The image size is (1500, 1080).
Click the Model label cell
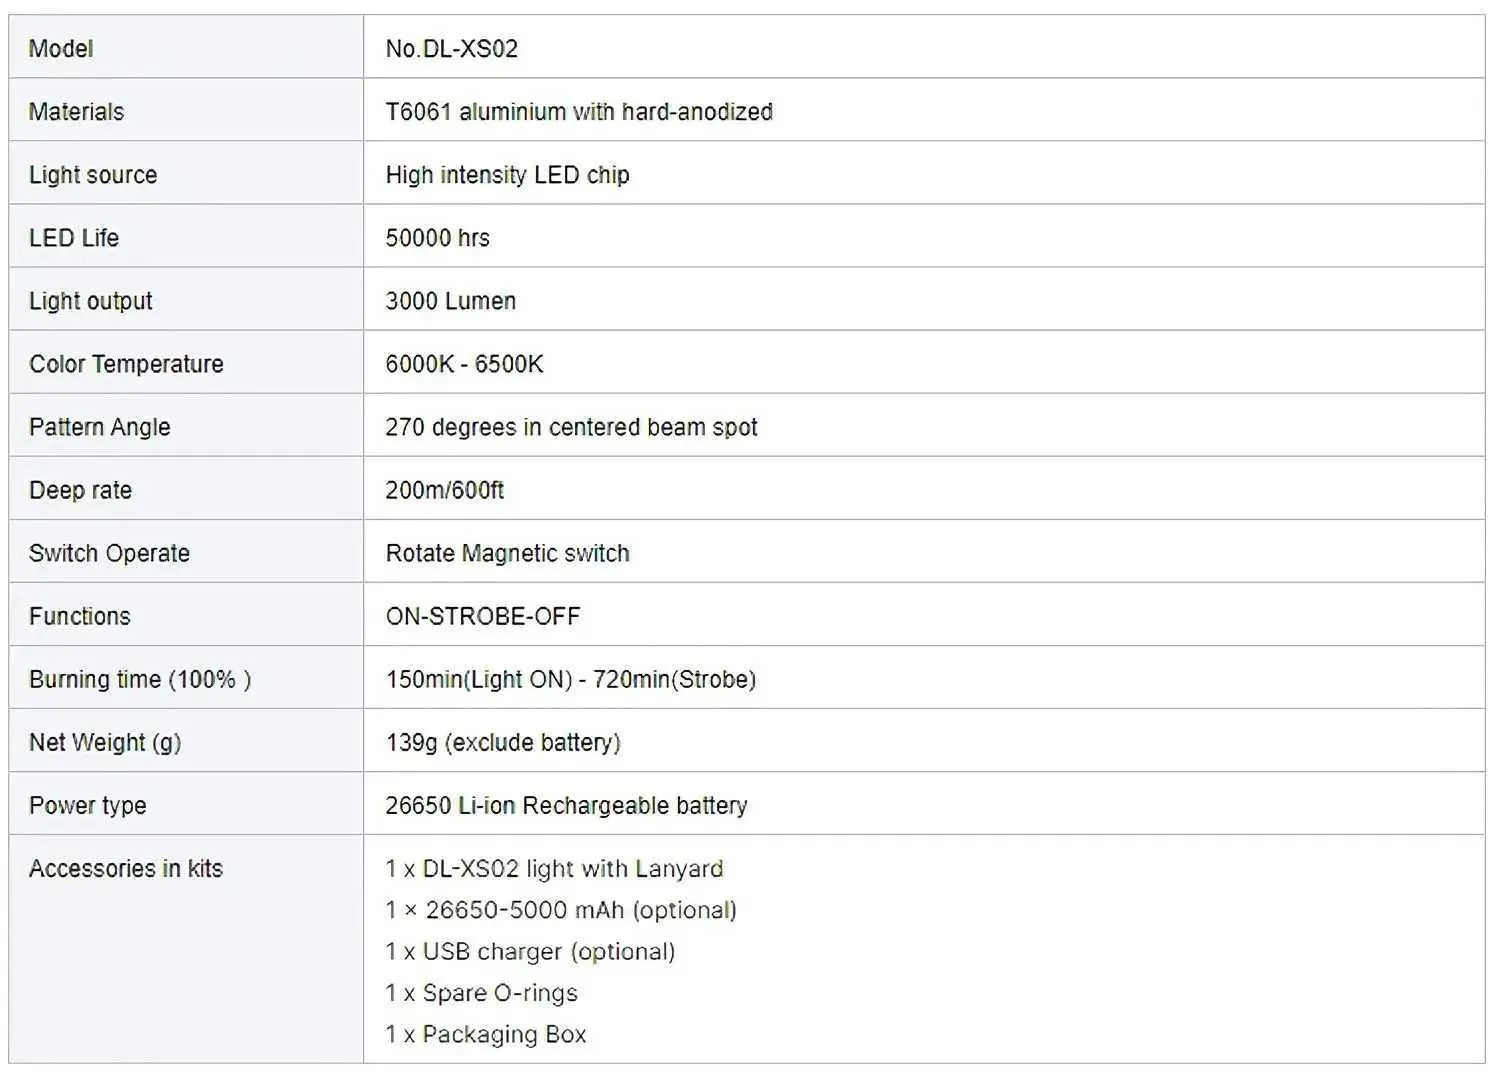coord(61,48)
